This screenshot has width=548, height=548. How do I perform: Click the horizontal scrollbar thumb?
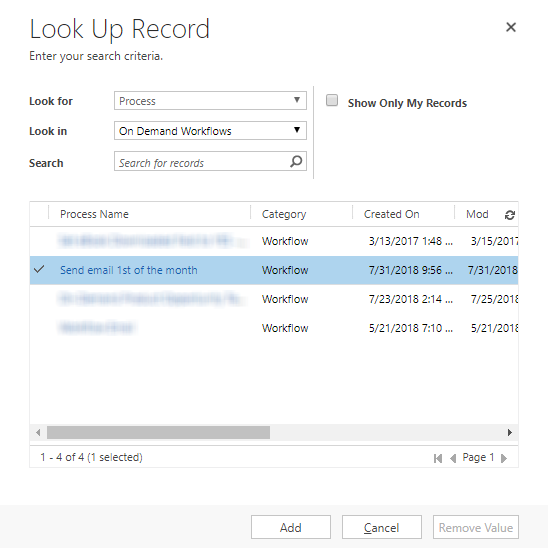pyautogui.click(x=158, y=432)
